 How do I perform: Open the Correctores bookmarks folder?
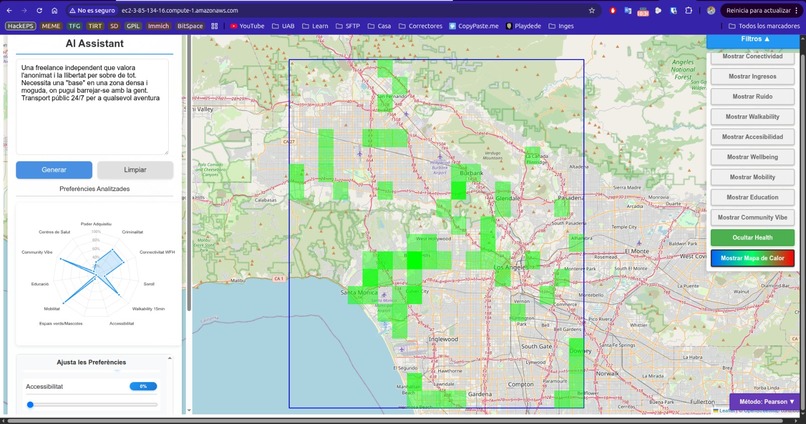tap(420, 26)
